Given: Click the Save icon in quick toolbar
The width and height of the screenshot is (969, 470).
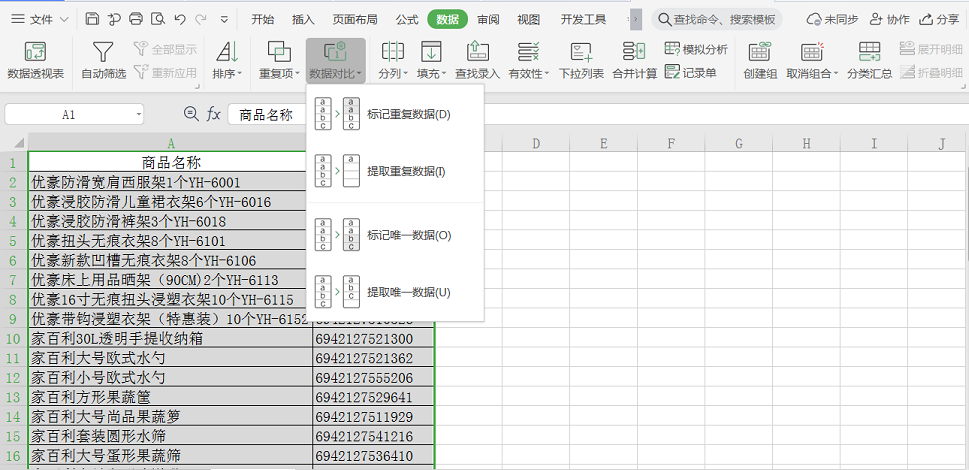Looking at the screenshot, I should click(92, 19).
